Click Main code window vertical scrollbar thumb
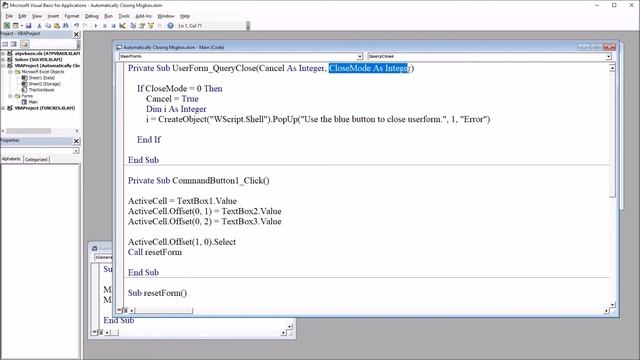 (612, 135)
